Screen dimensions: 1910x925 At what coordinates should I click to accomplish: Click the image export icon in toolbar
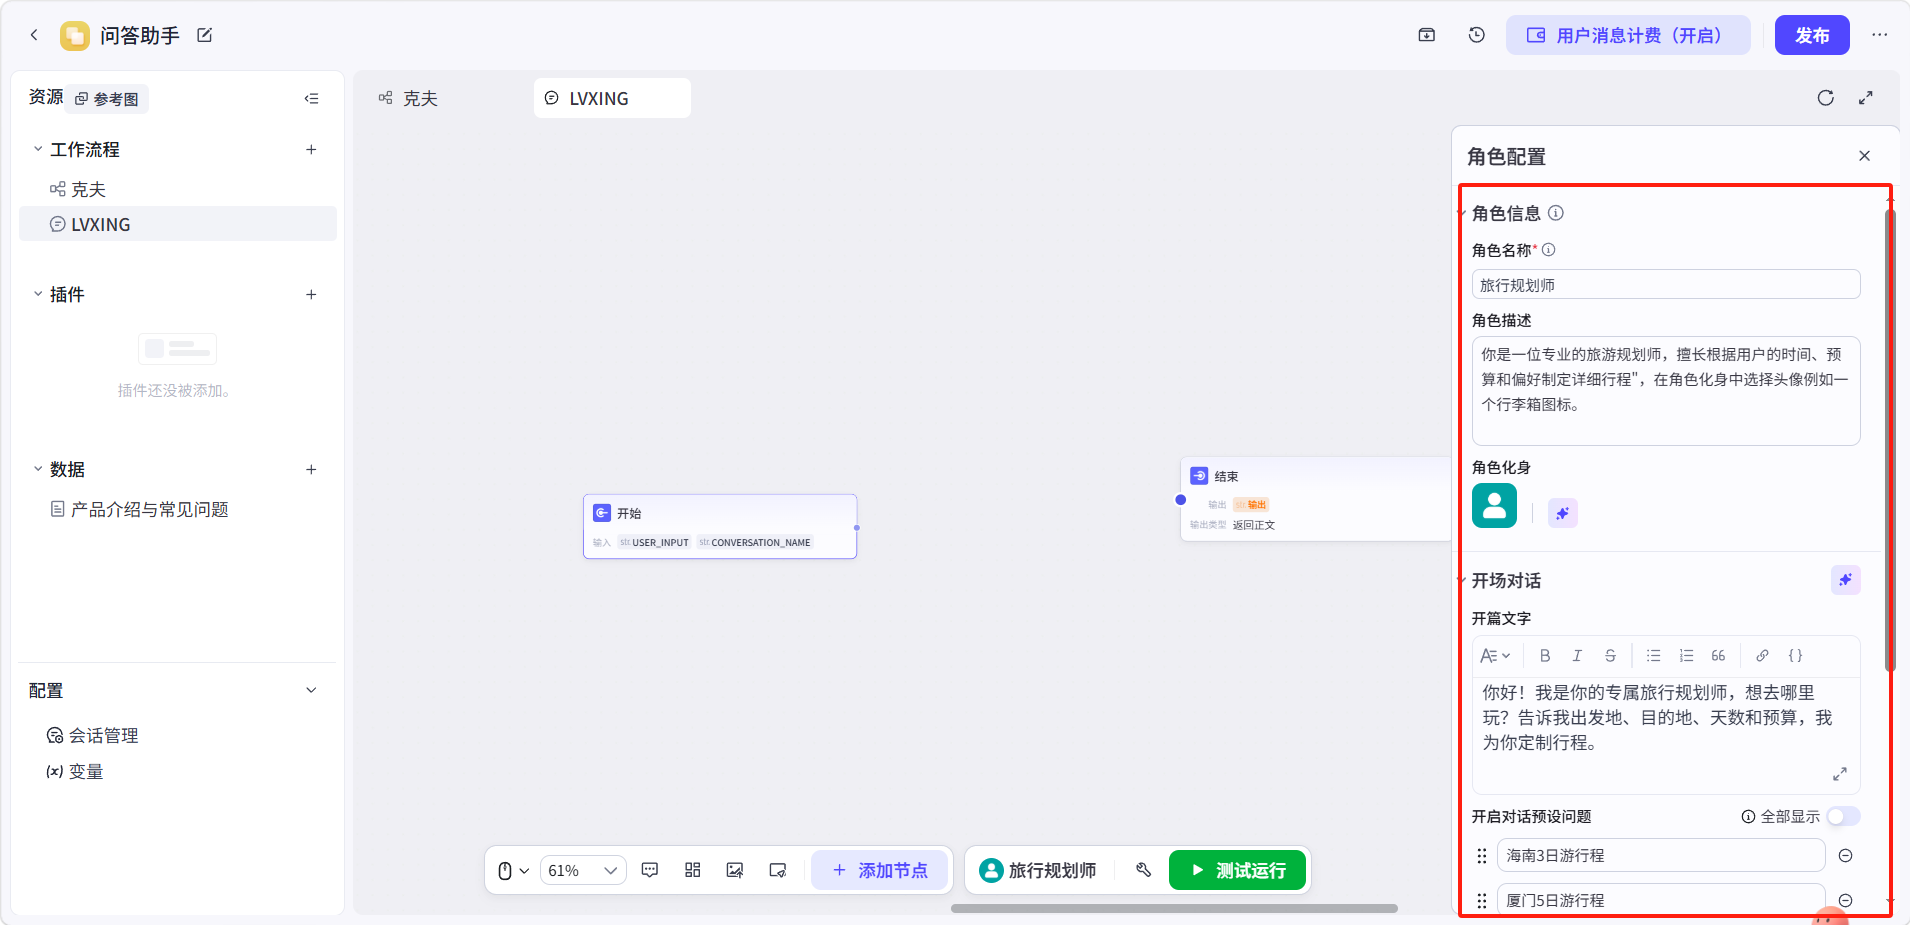(x=735, y=870)
